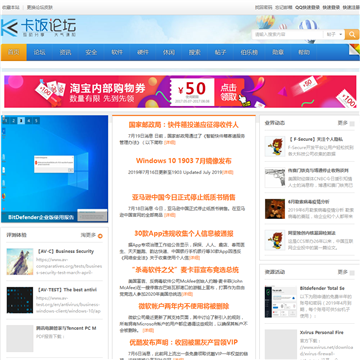The image size is (360, 360).
Task: Click the 点击领取 banner button
Action: click(229, 92)
